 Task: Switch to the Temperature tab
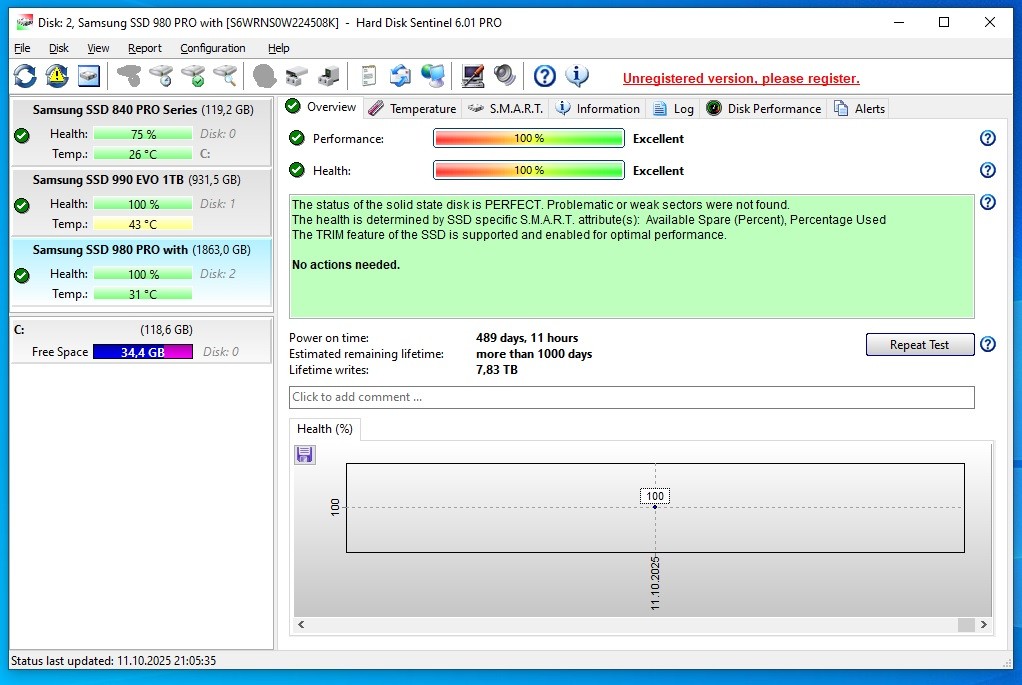point(411,109)
